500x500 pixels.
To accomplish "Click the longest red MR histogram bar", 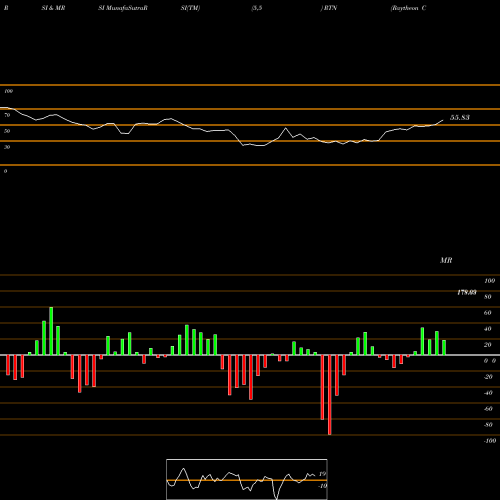I will pos(330,395).
